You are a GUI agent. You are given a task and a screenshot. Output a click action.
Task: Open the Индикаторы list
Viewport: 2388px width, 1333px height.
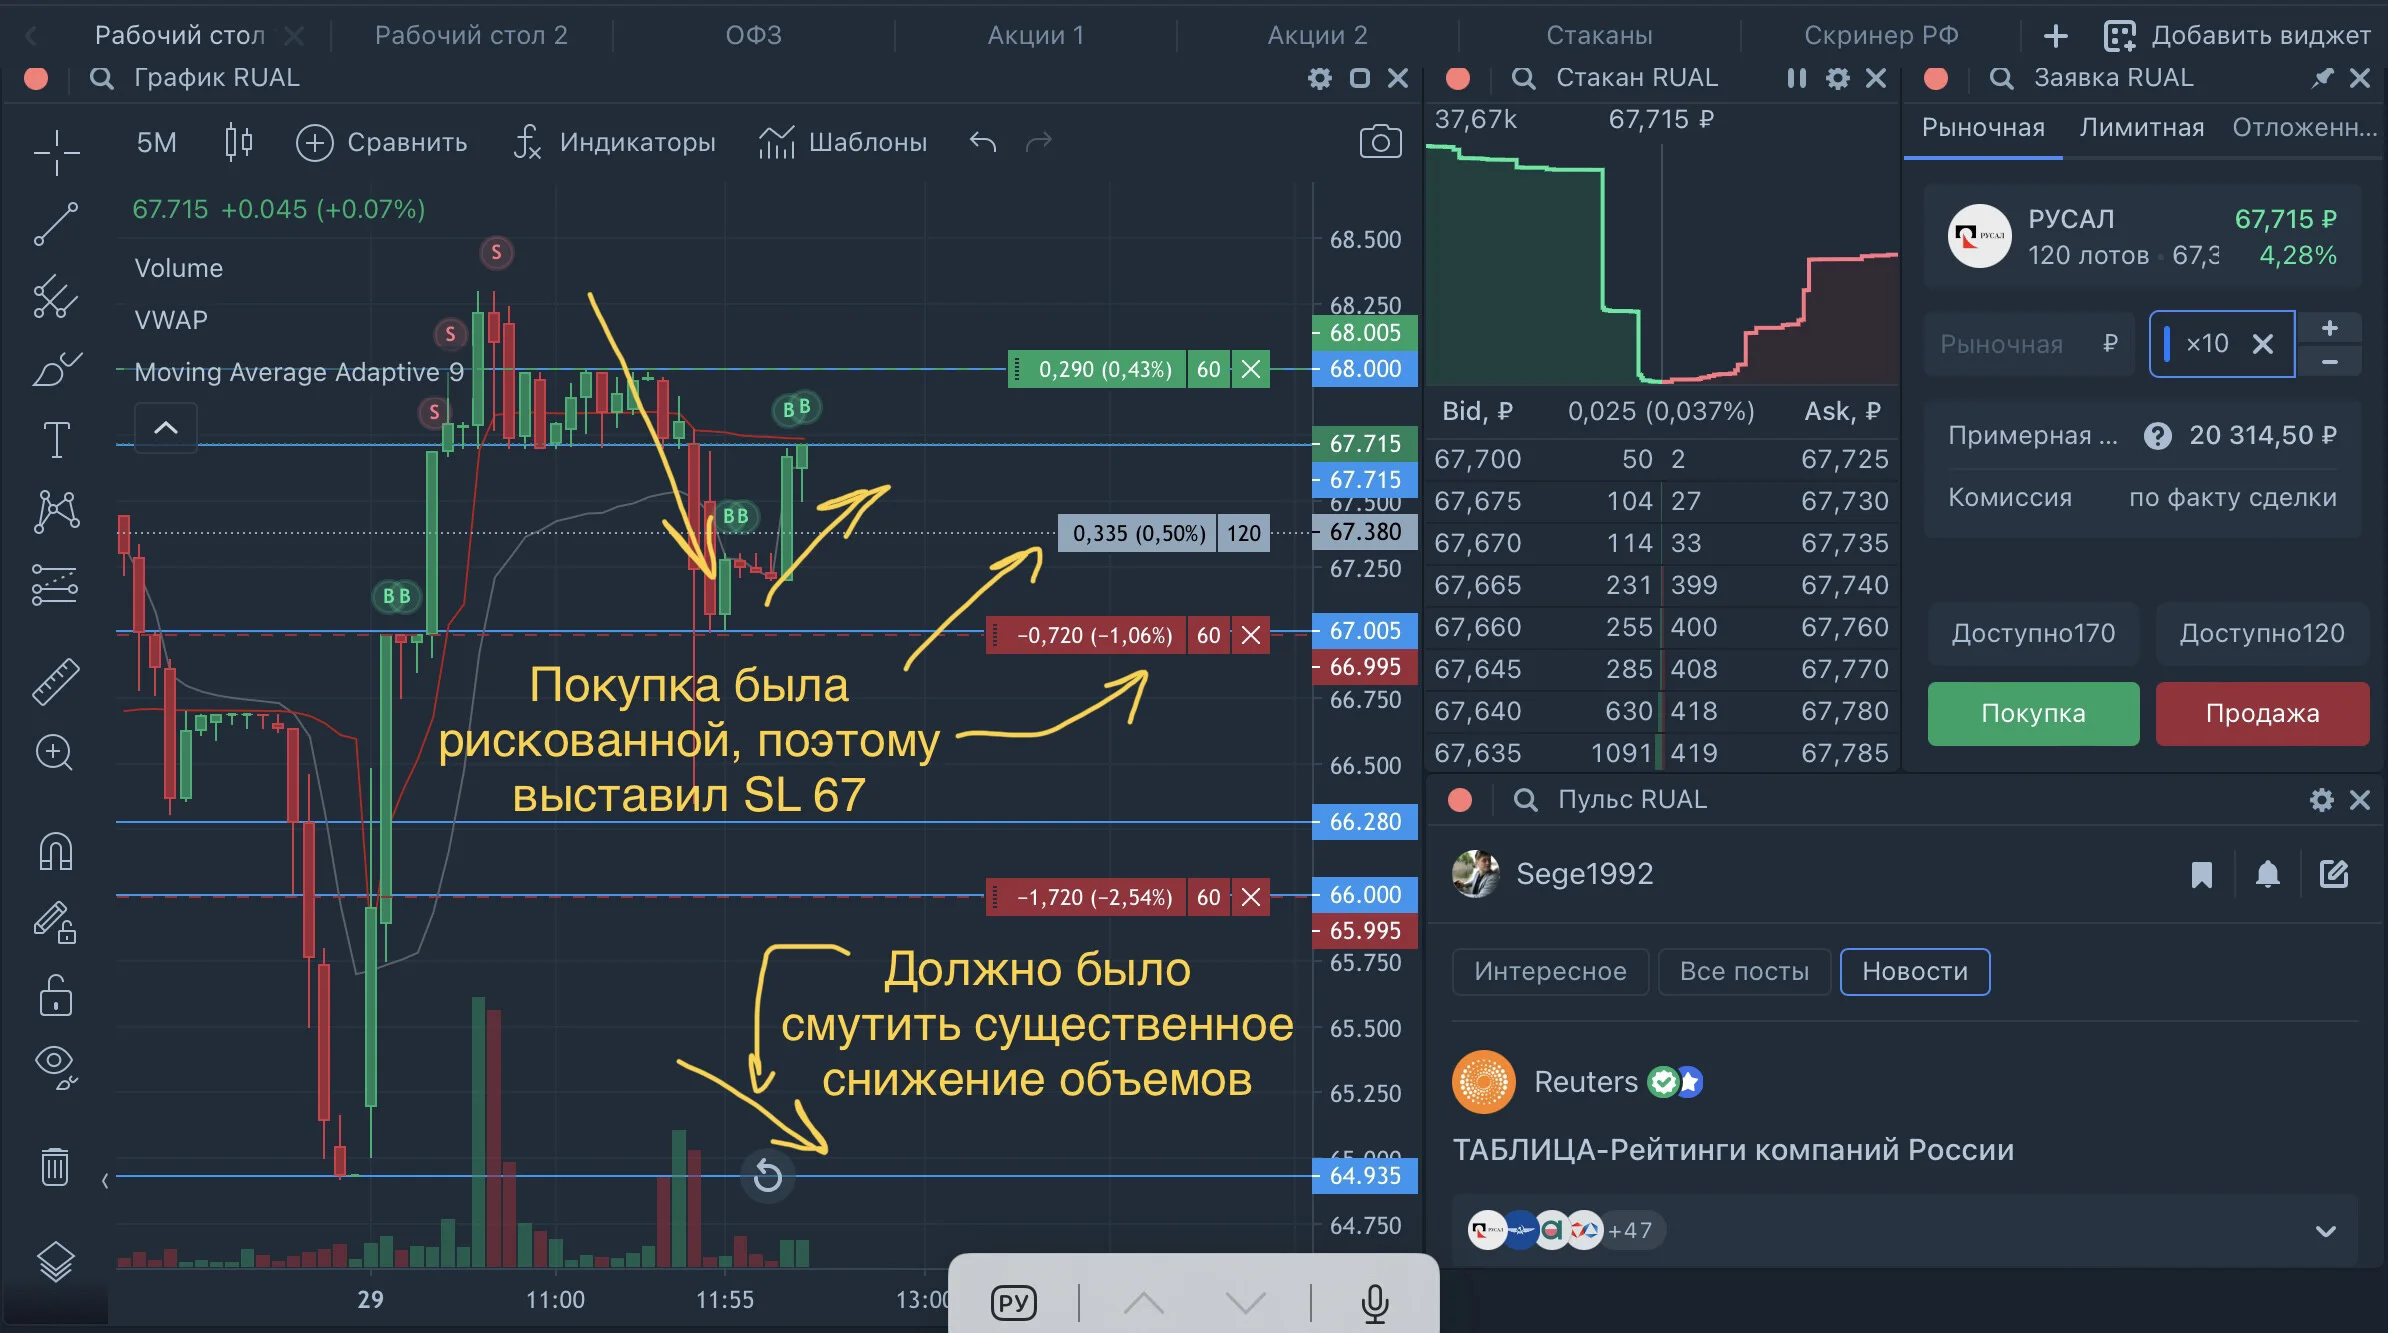click(x=614, y=142)
